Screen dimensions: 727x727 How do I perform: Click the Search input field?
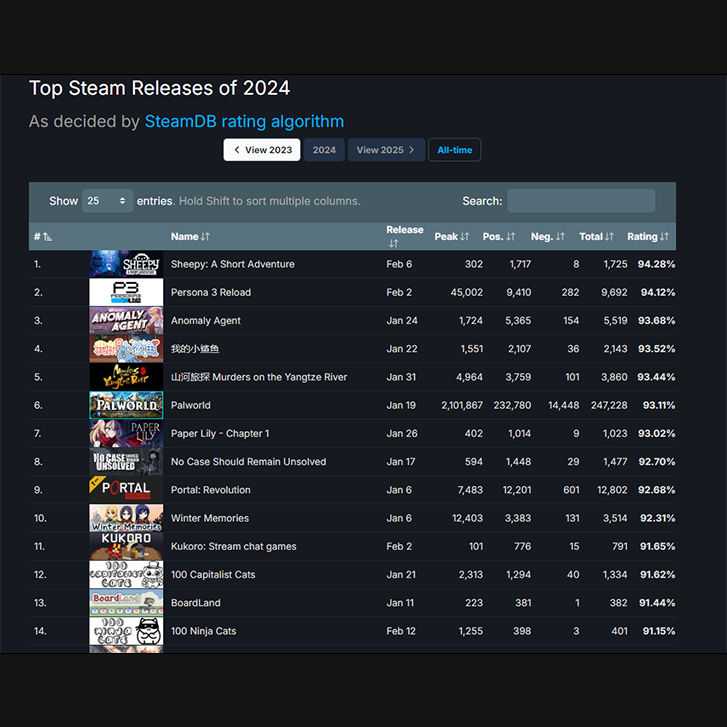pyautogui.click(x=581, y=201)
